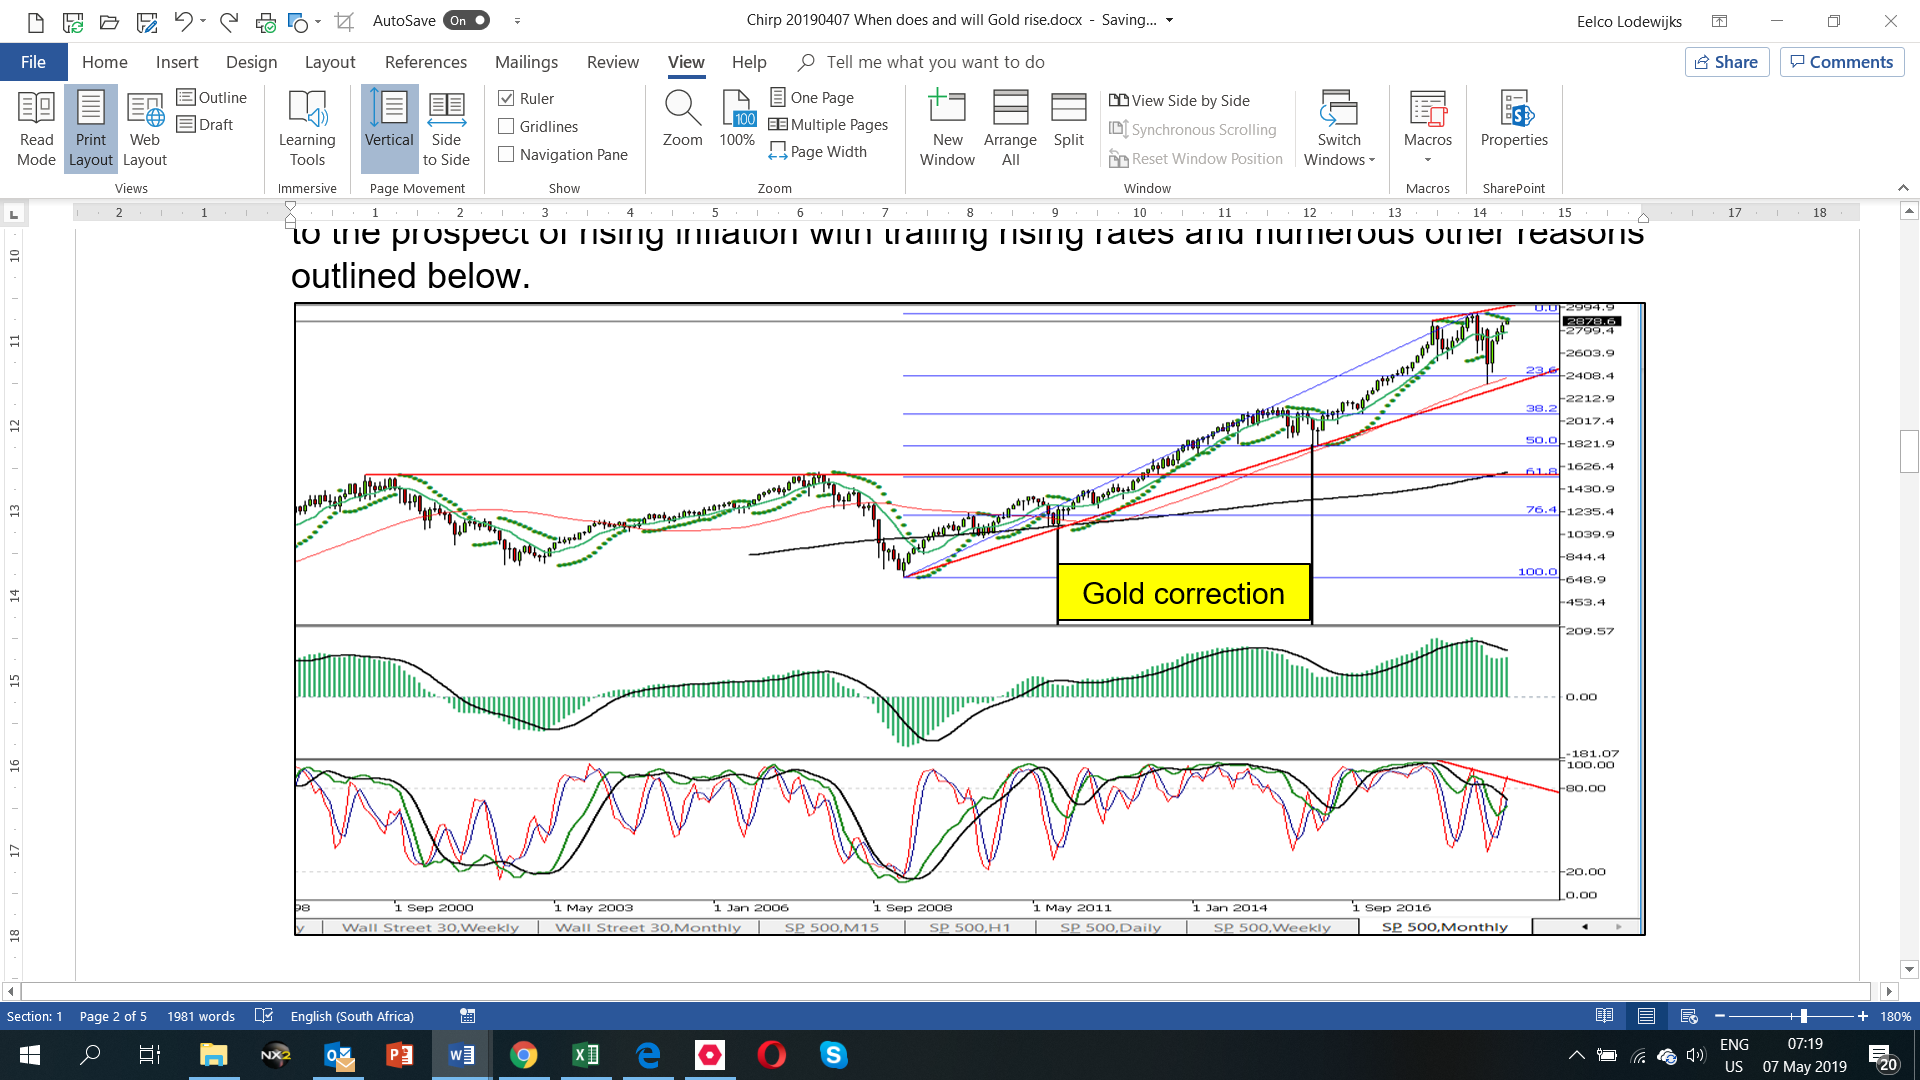The width and height of the screenshot is (1920, 1080).
Task: Split the document window
Action: coord(1068,120)
